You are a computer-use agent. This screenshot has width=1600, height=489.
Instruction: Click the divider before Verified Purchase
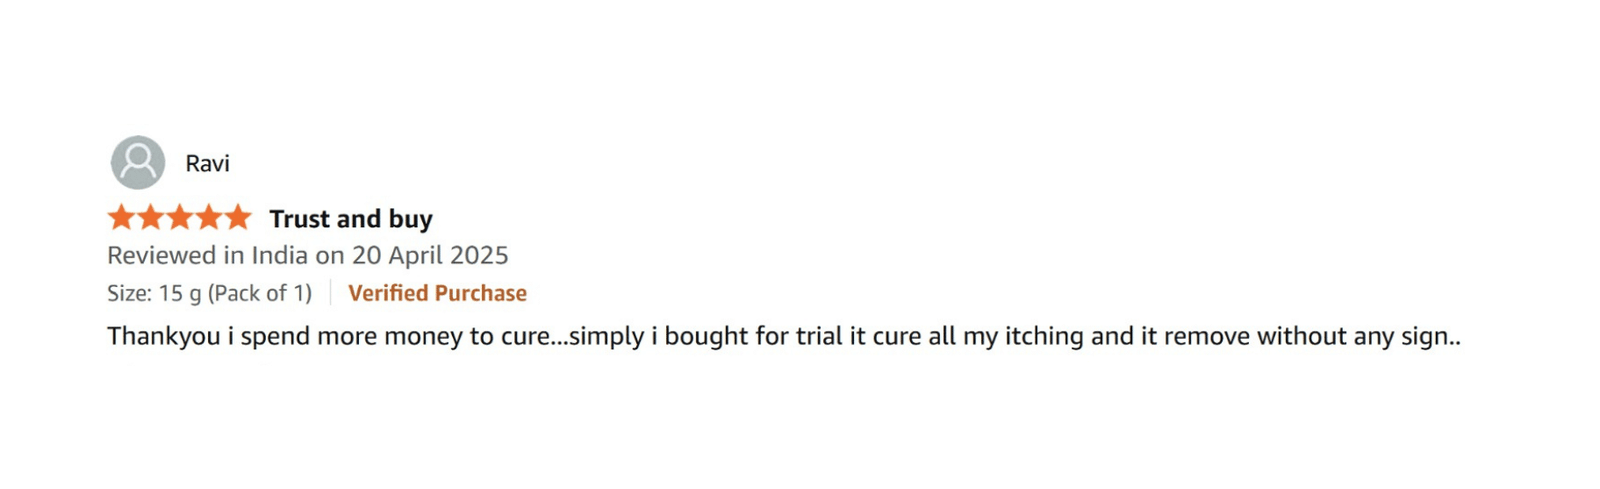tap(330, 293)
